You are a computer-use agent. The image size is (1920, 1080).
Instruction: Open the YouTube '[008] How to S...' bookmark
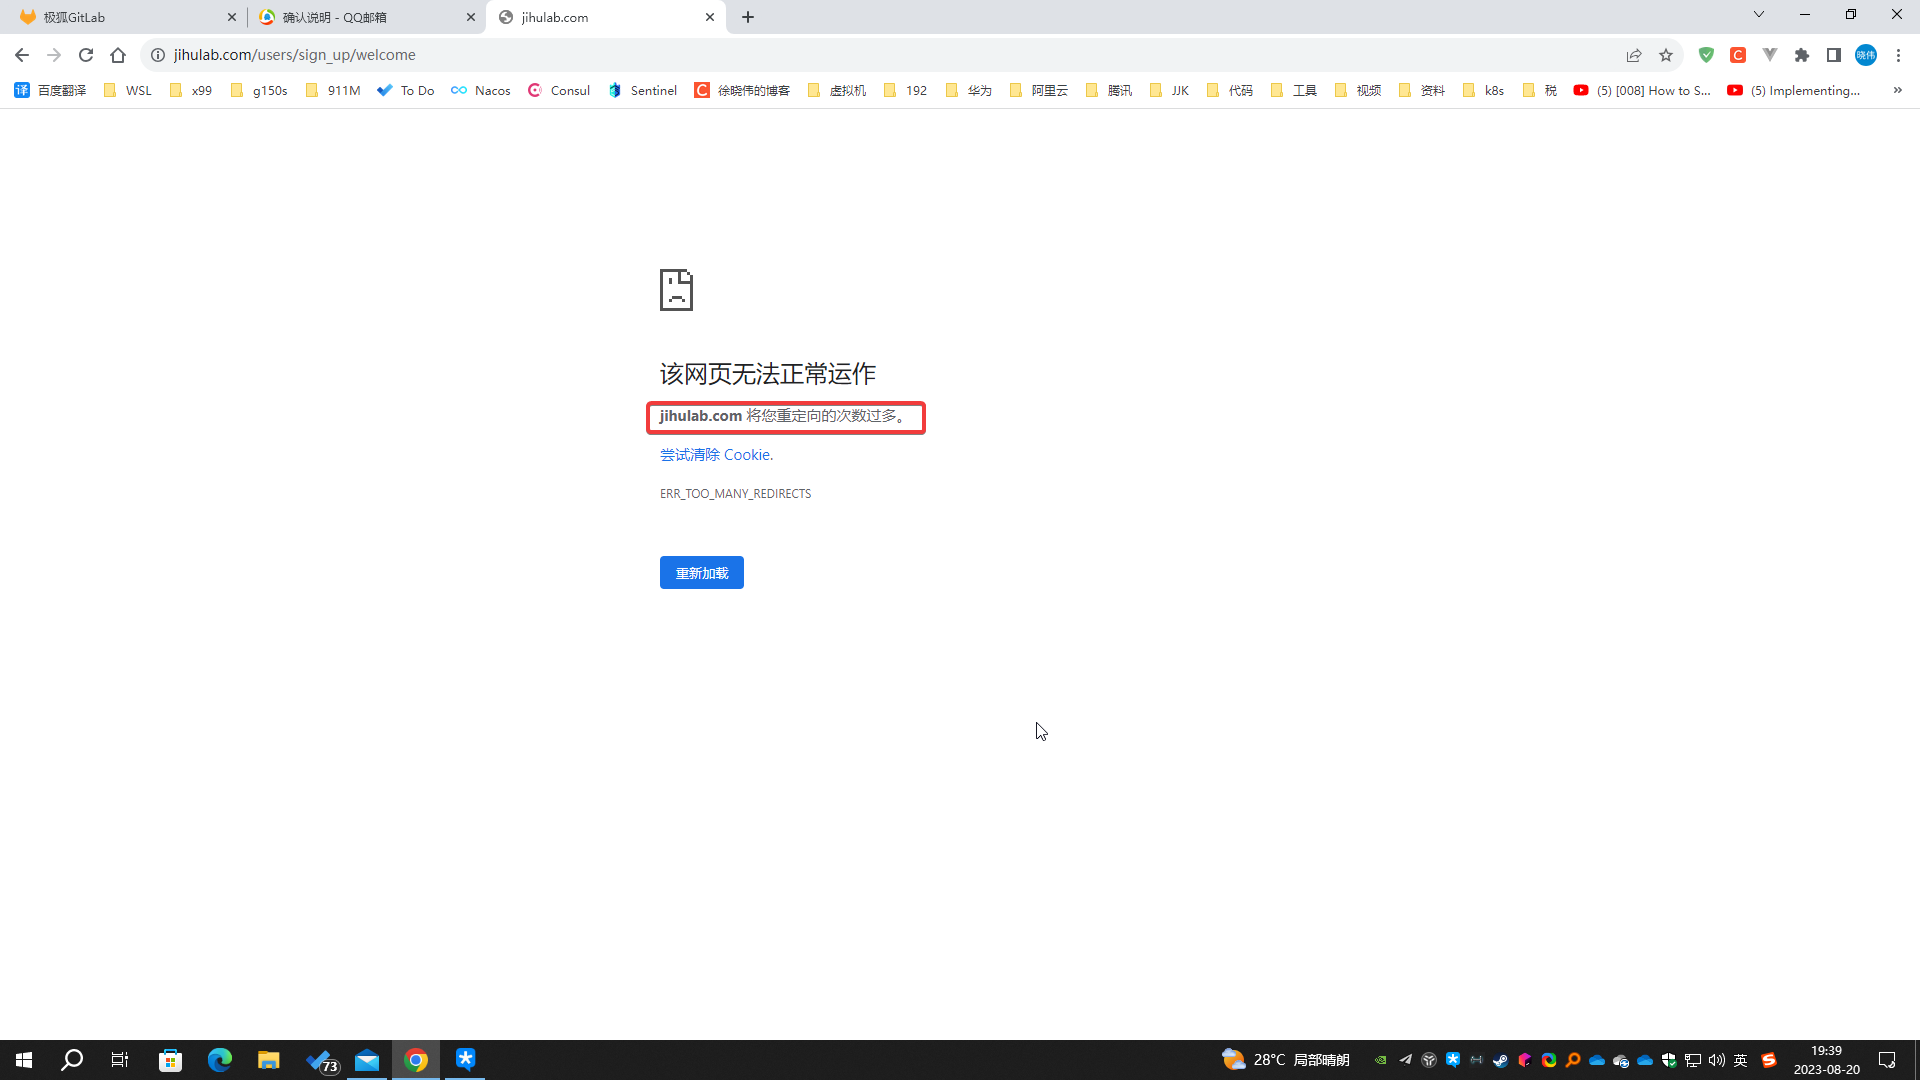pos(1642,90)
